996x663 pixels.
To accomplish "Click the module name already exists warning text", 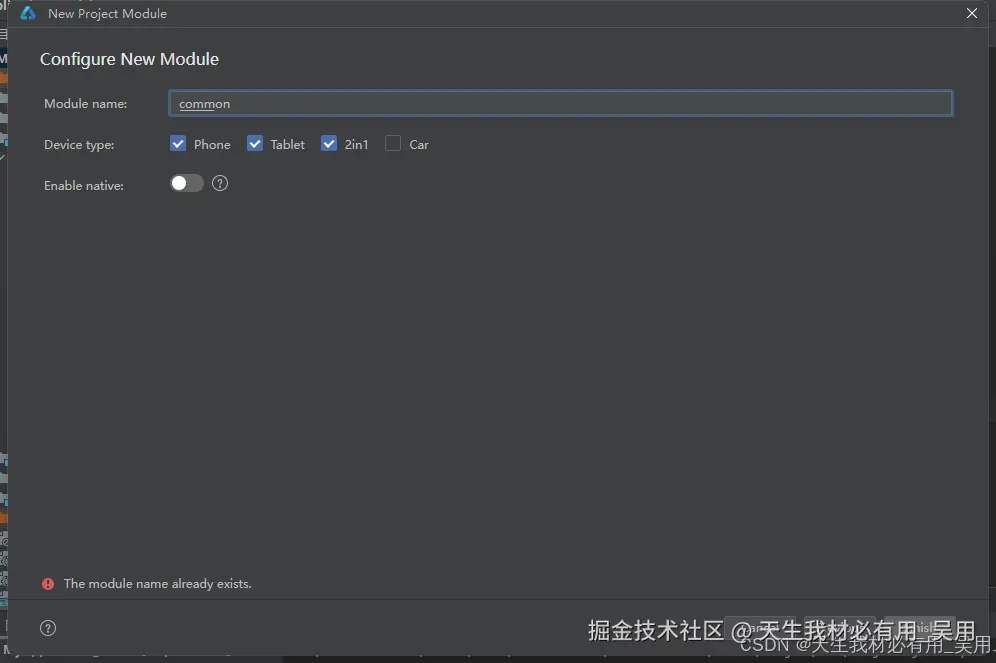I will [x=156, y=583].
